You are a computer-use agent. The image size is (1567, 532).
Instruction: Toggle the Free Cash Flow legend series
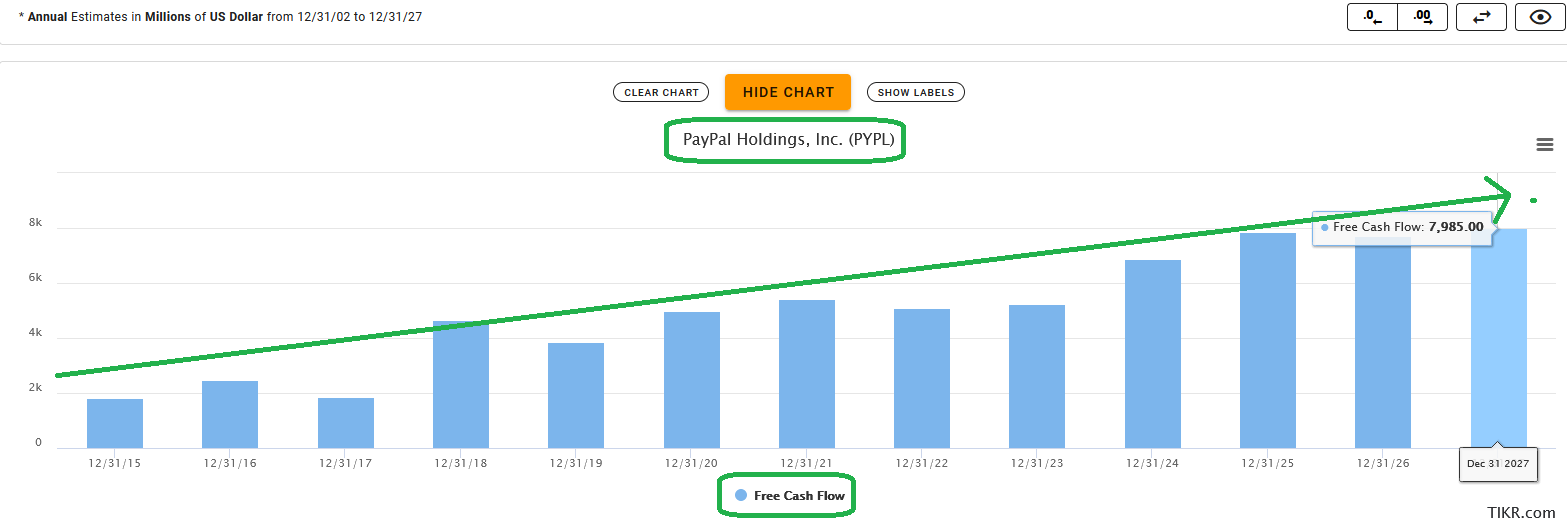790,496
